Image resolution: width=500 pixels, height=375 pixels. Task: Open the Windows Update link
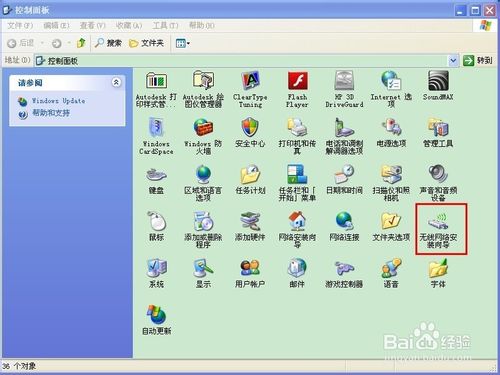tap(58, 101)
